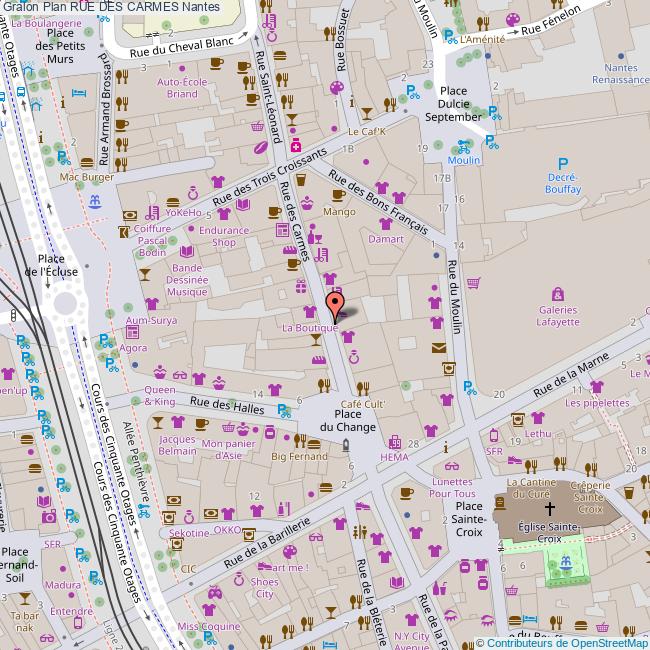Click the ATM icon above CIC

click(x=177, y=543)
